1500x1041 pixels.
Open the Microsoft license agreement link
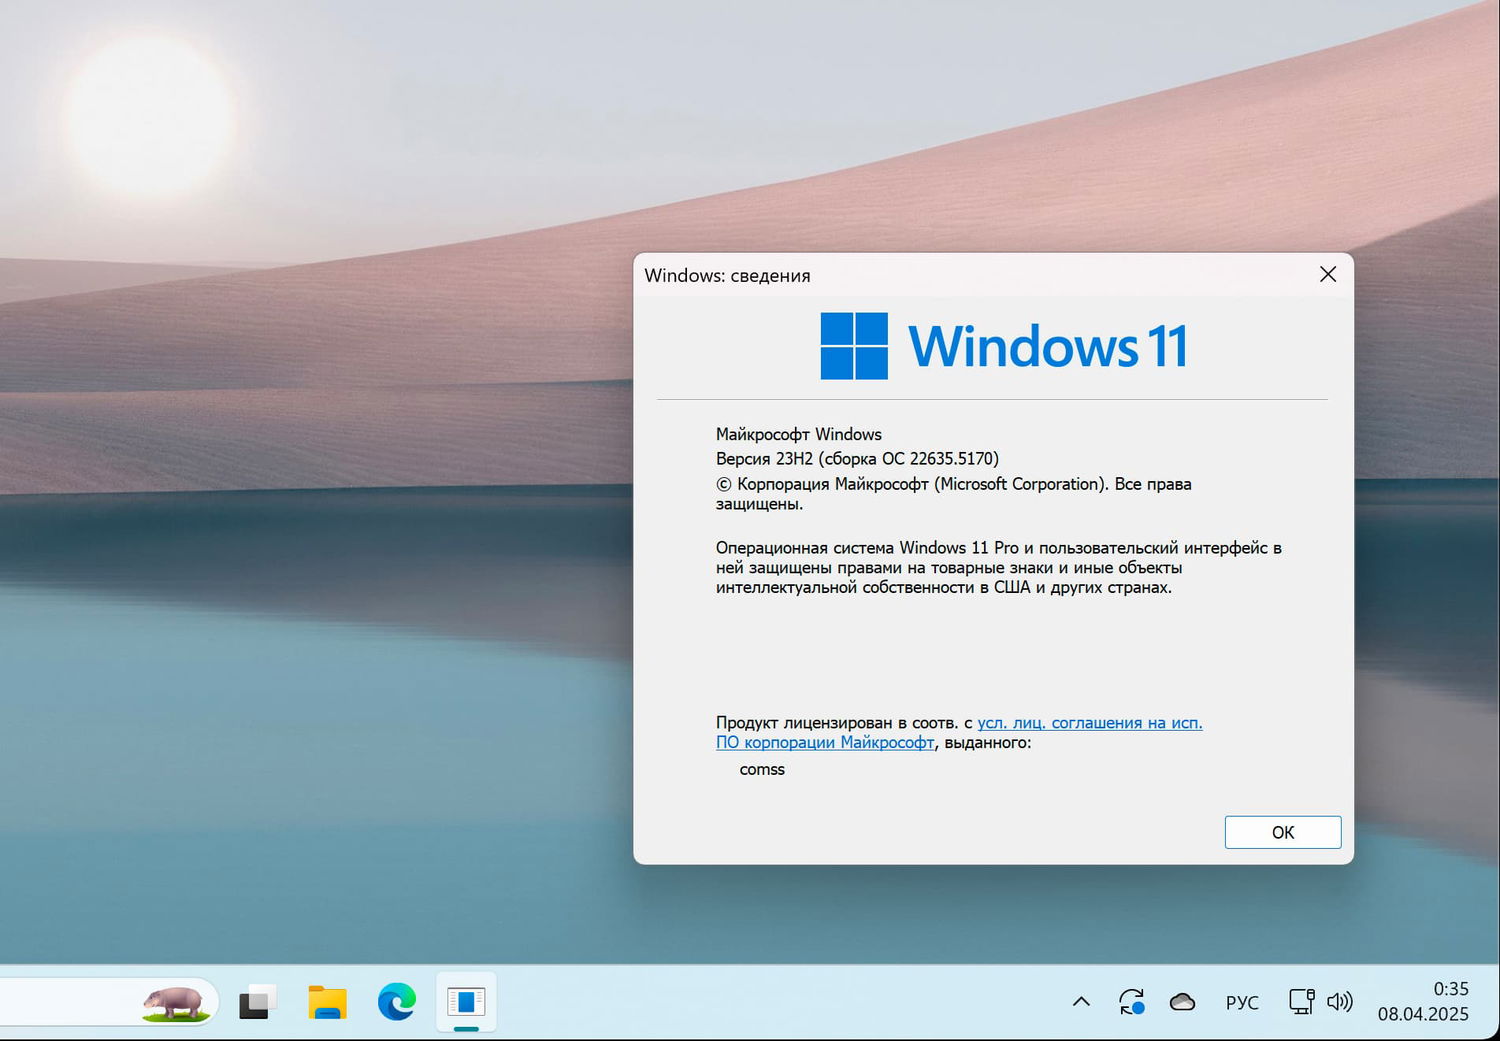959,733
